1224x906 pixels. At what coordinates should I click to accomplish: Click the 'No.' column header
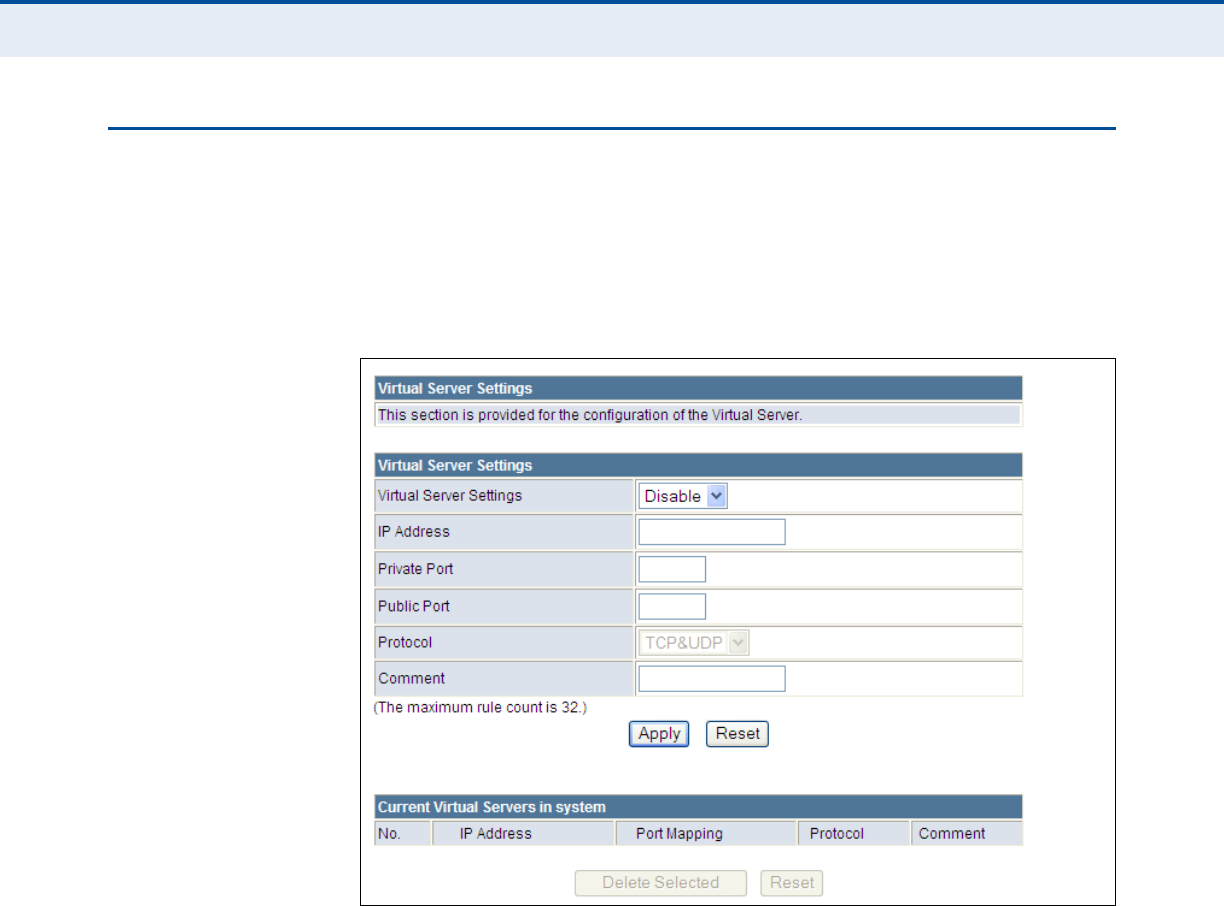(403, 833)
